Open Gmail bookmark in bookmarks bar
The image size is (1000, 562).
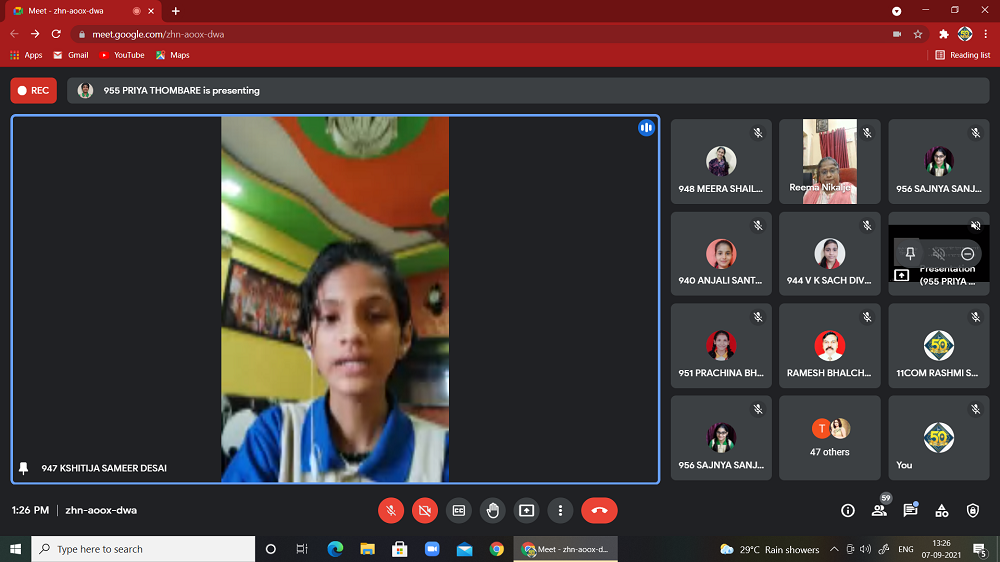pos(71,55)
